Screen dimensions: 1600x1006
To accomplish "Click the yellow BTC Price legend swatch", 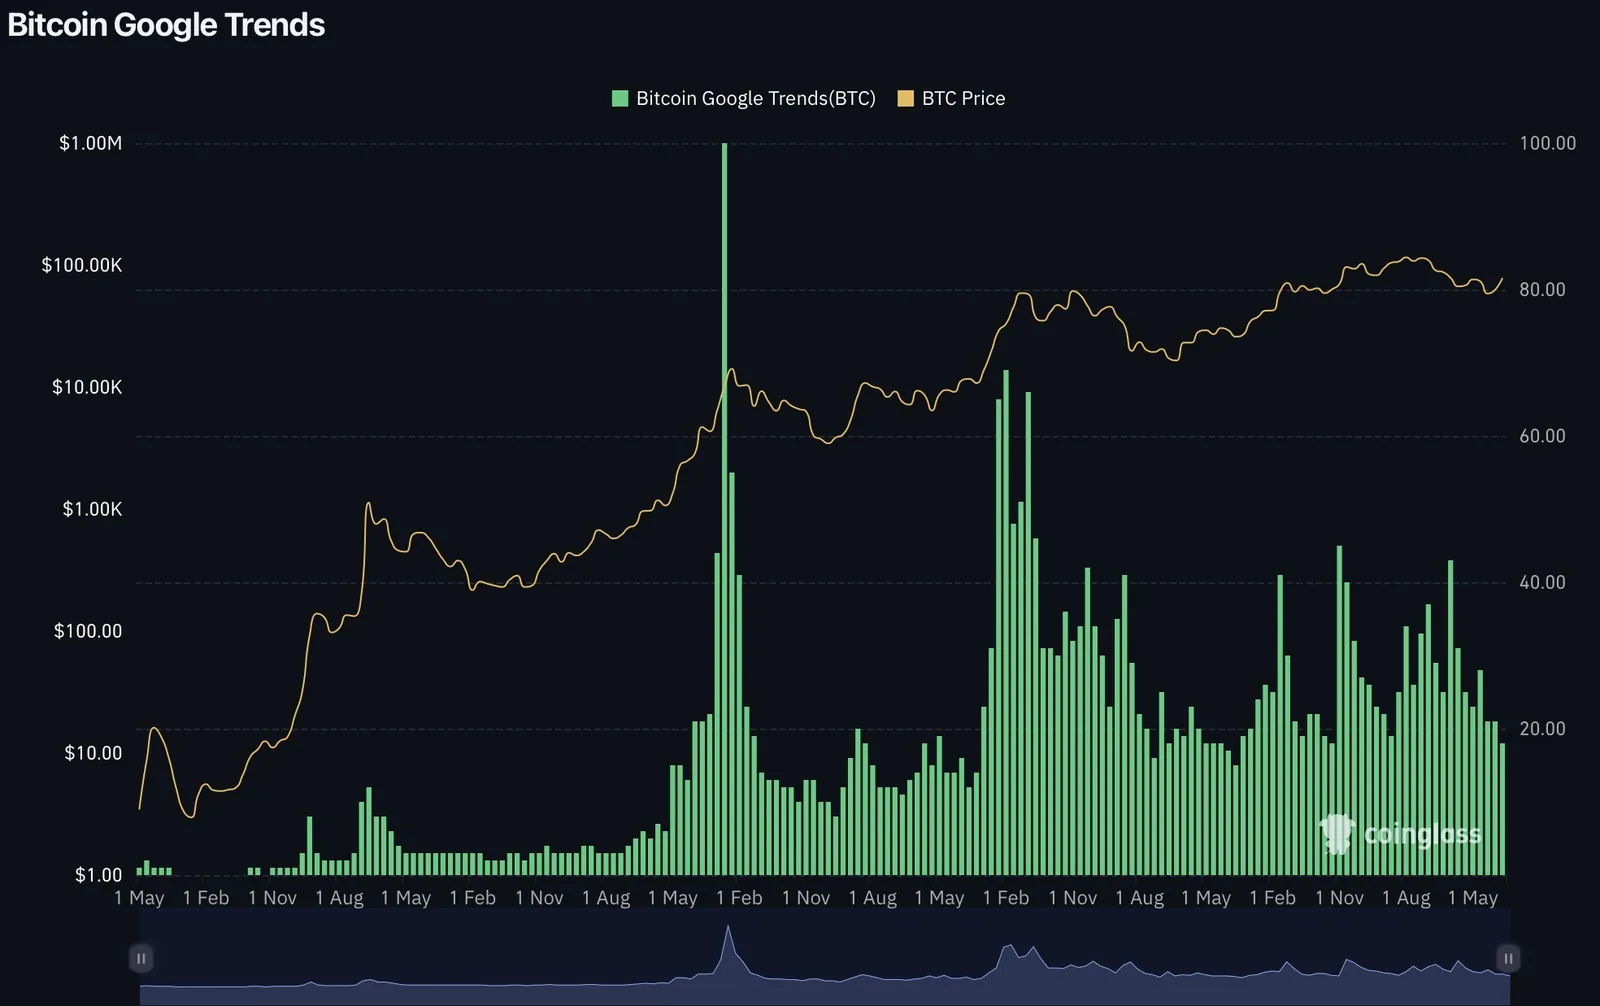I will click(x=906, y=98).
